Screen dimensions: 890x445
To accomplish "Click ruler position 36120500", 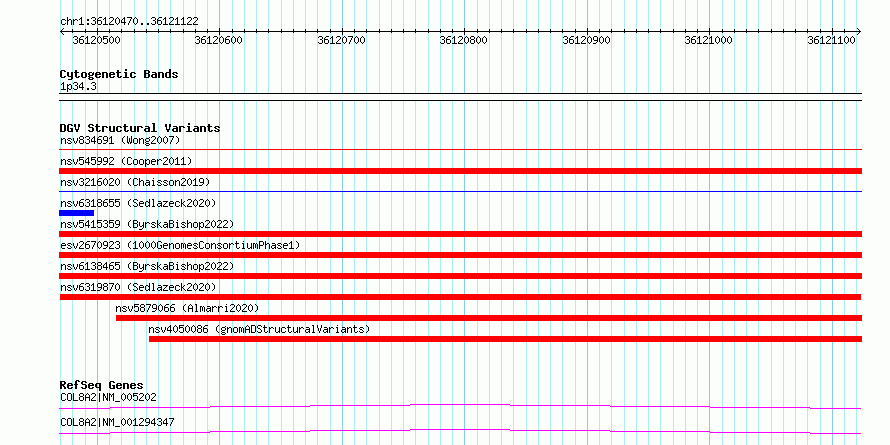I will click(96, 40).
